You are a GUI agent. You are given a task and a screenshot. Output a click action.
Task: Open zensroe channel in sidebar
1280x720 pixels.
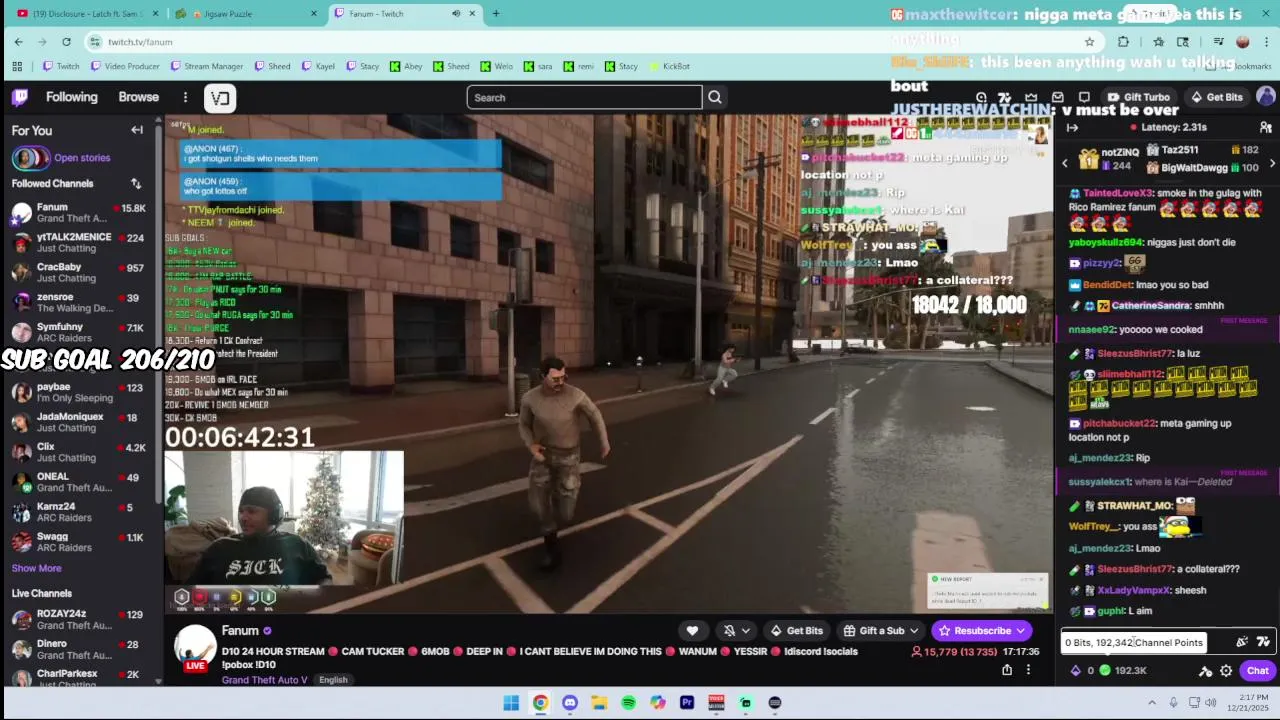[x=78, y=302]
